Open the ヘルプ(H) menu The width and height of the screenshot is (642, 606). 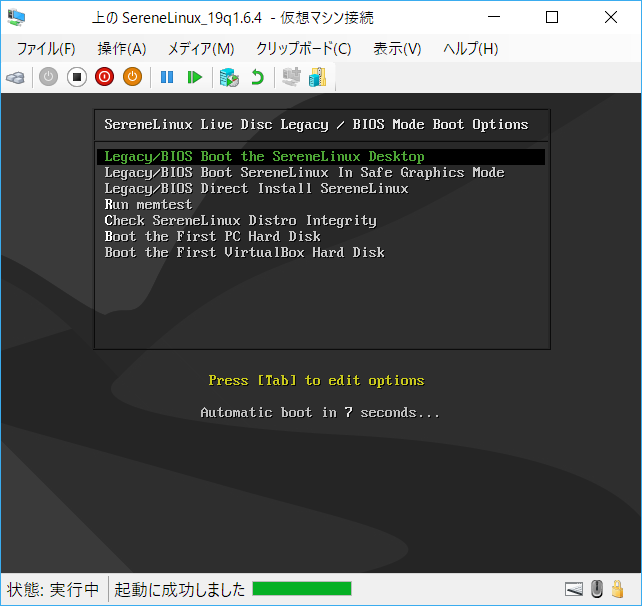[x=471, y=49]
